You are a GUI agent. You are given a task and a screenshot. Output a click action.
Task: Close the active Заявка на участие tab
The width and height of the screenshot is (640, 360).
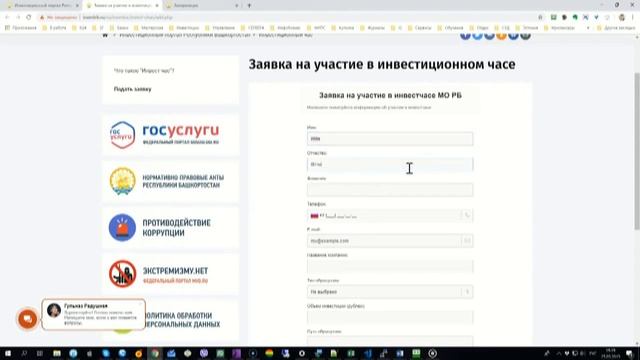coord(157,5)
